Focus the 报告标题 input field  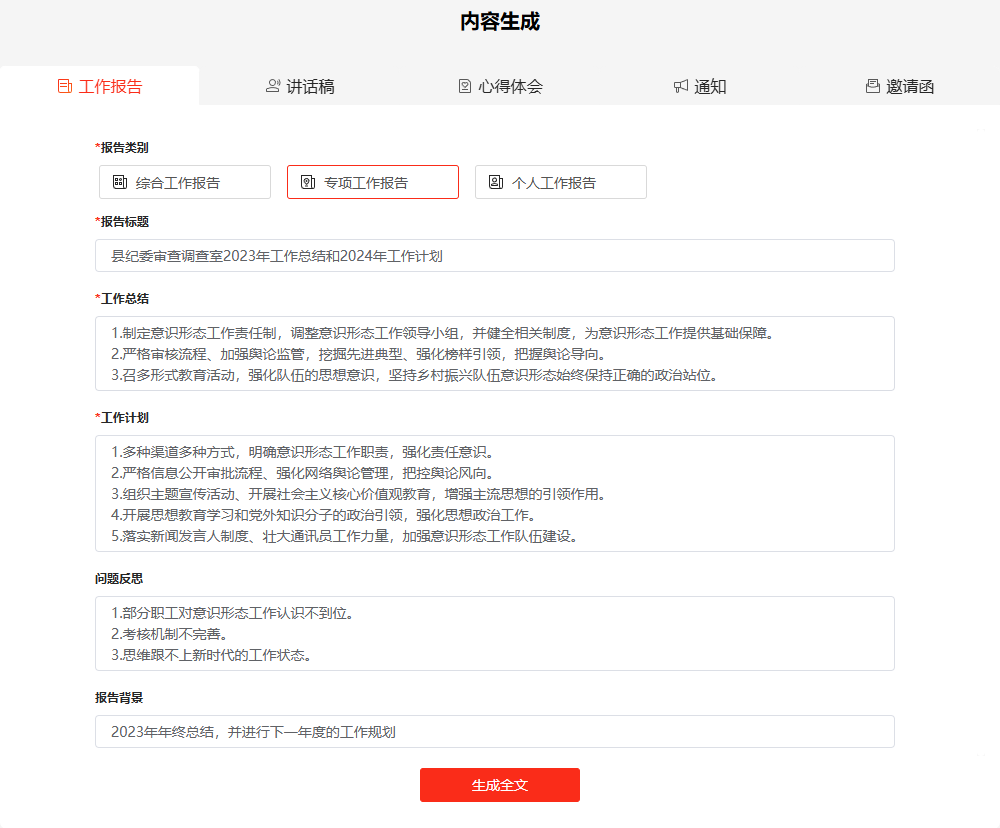tap(495, 256)
